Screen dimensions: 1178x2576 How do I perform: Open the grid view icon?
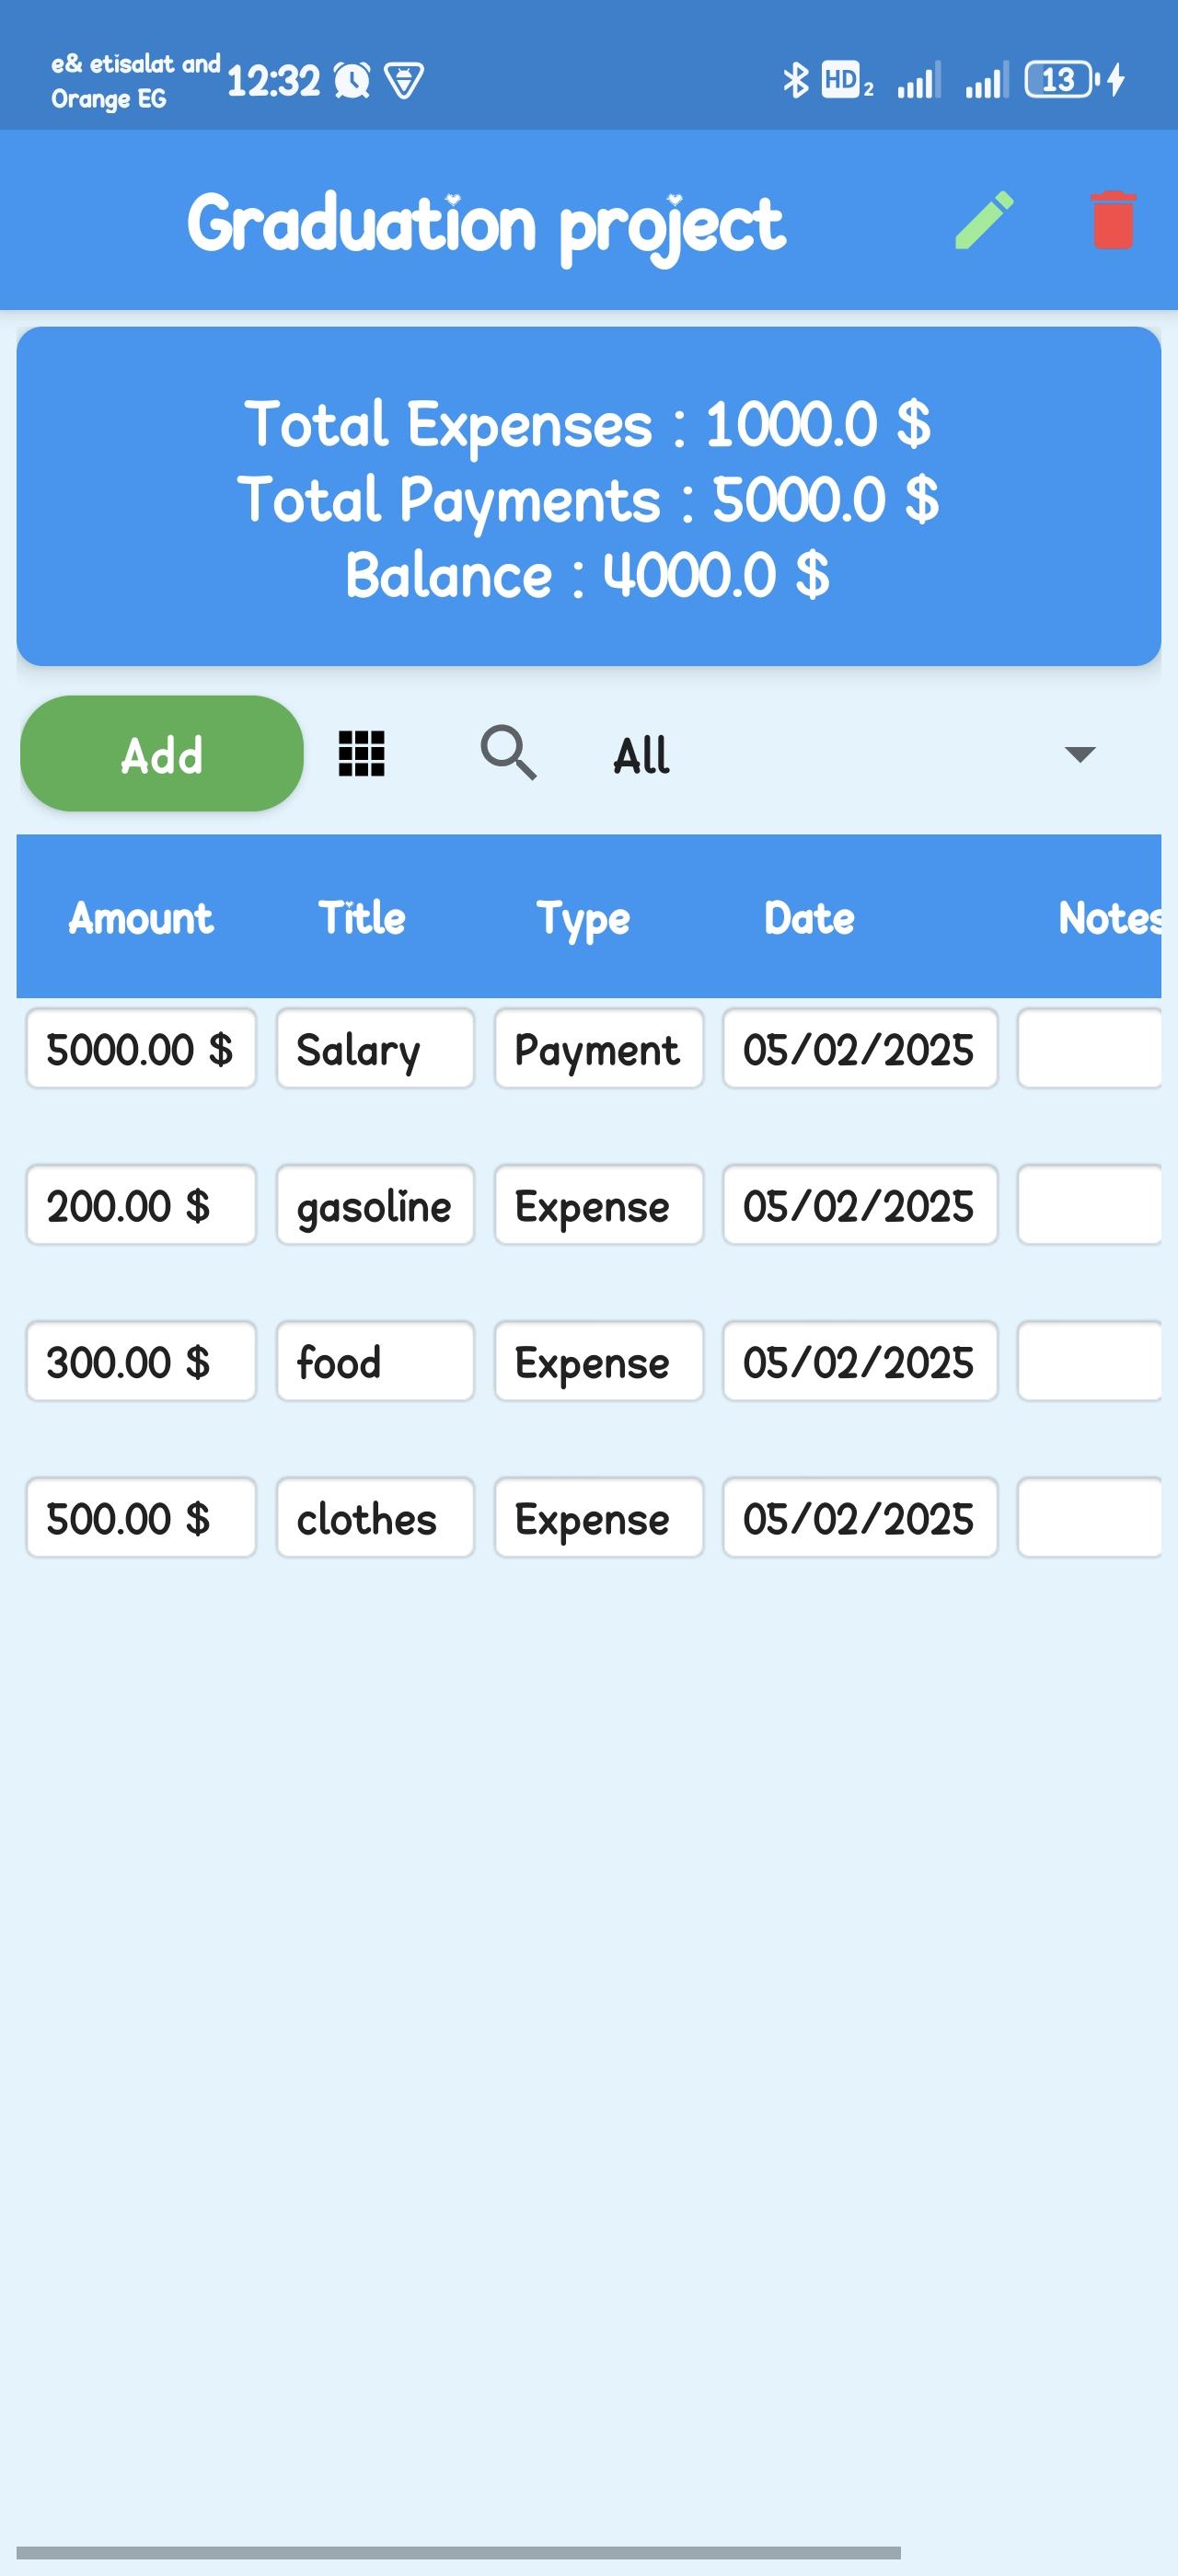(362, 753)
